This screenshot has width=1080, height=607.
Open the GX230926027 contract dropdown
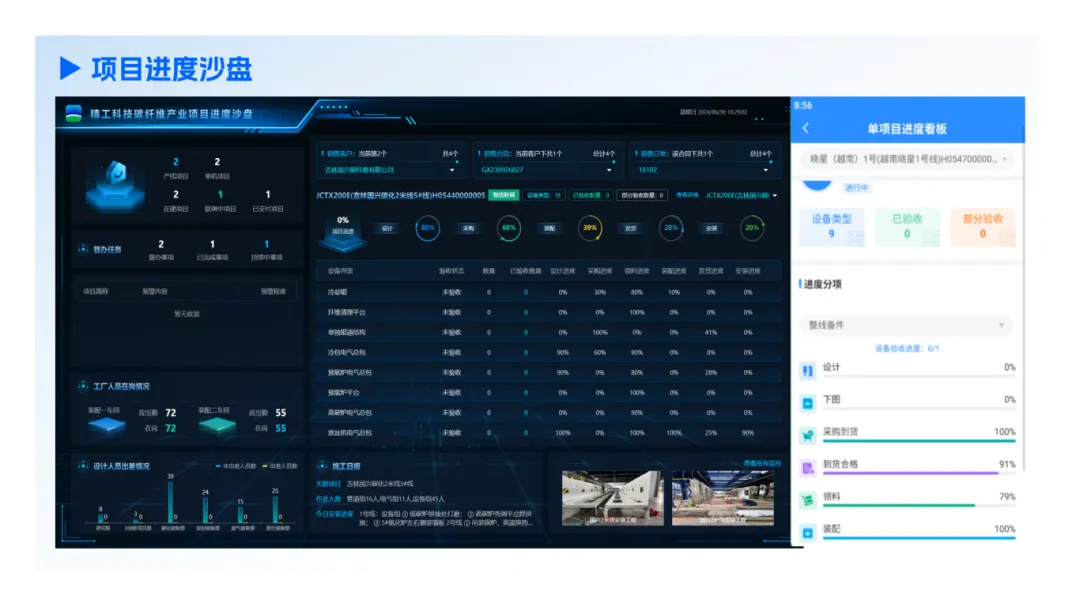pyautogui.click(x=547, y=169)
